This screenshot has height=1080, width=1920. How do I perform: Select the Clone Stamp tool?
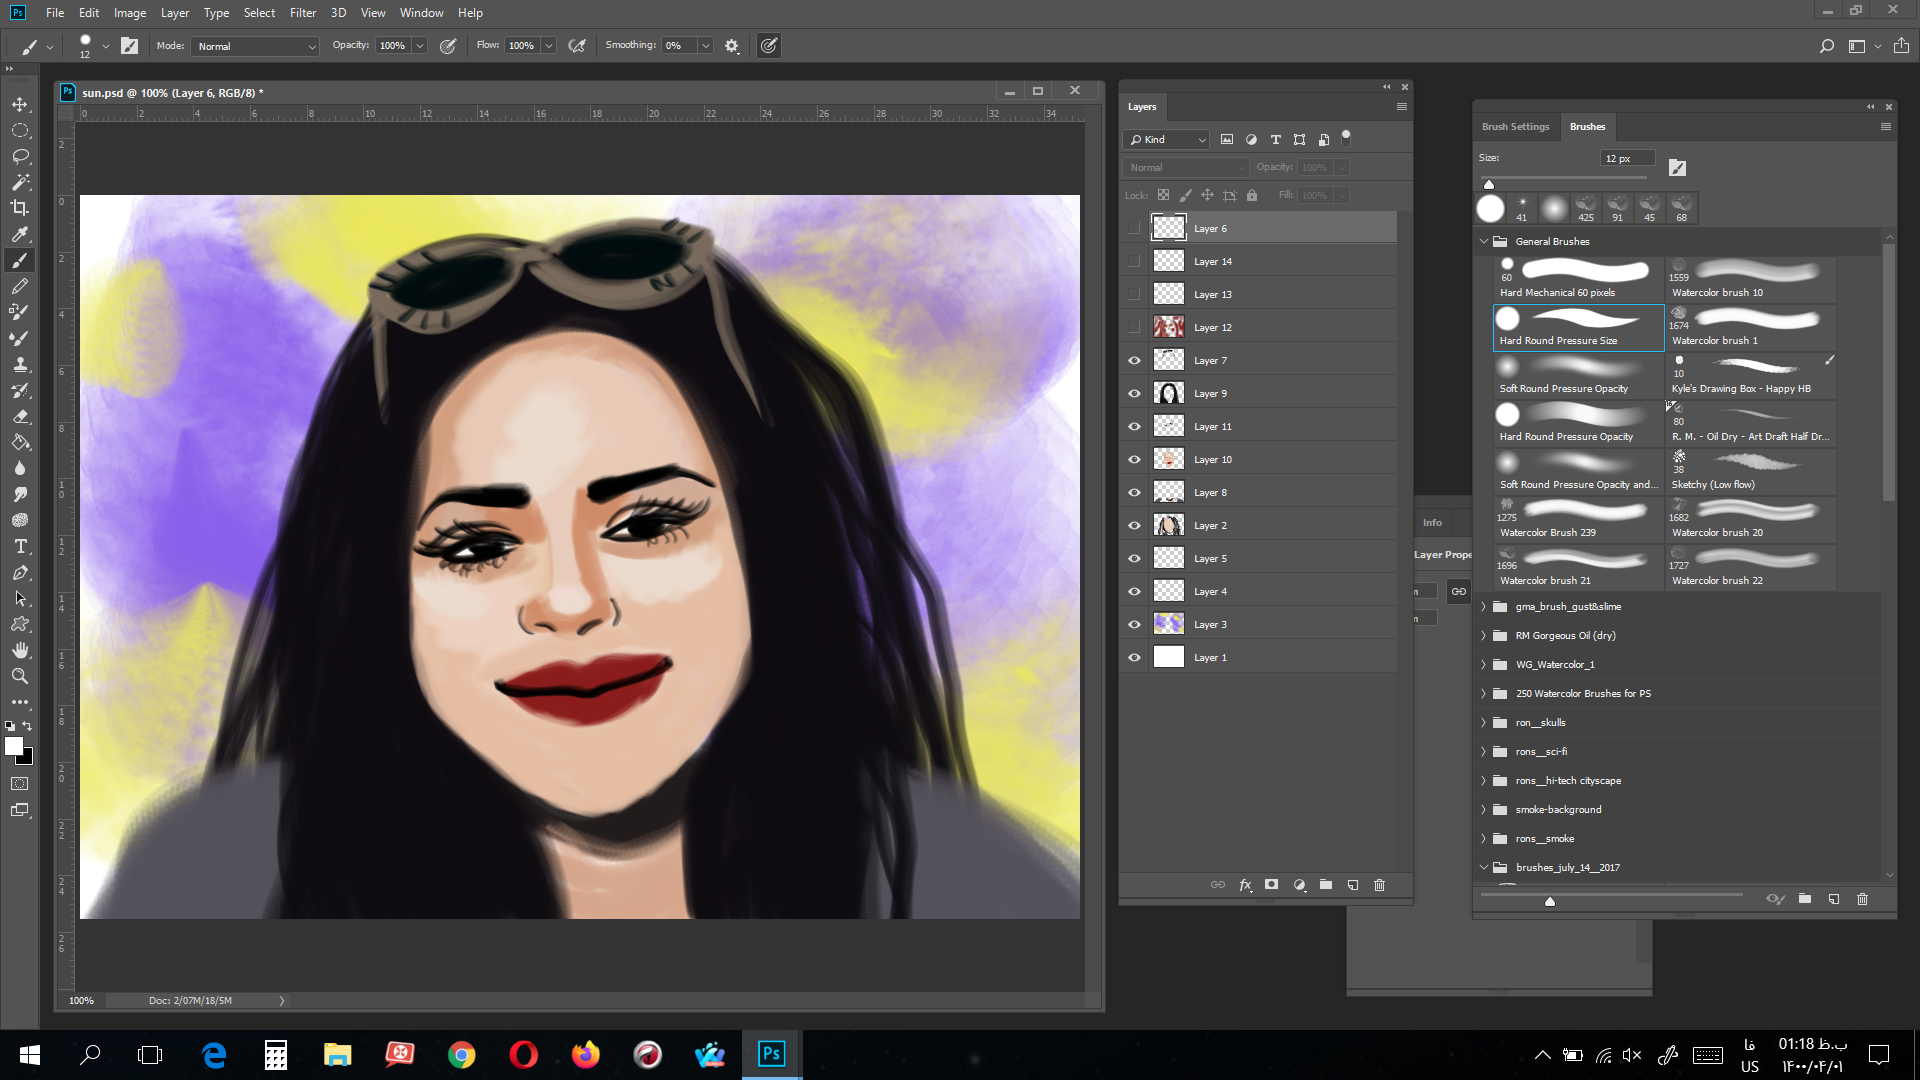point(20,364)
